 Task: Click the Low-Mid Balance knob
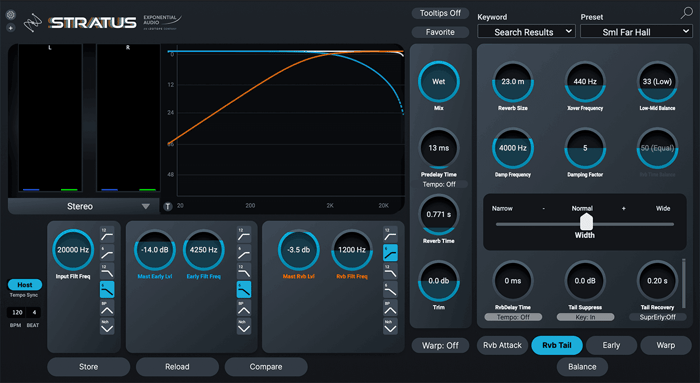pyautogui.click(x=657, y=82)
